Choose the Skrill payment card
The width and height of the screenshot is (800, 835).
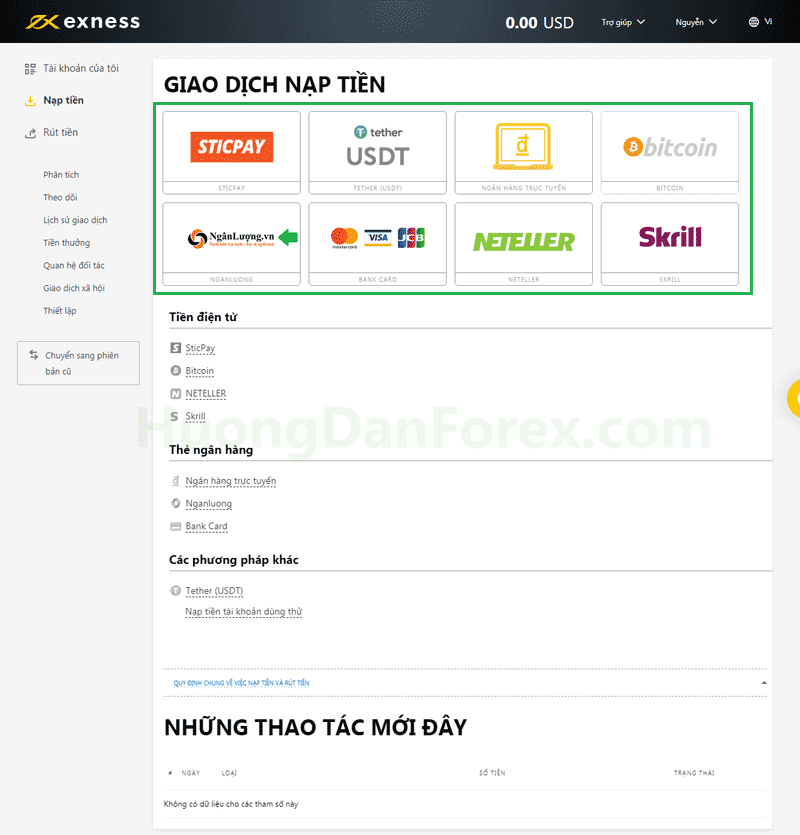click(x=670, y=244)
